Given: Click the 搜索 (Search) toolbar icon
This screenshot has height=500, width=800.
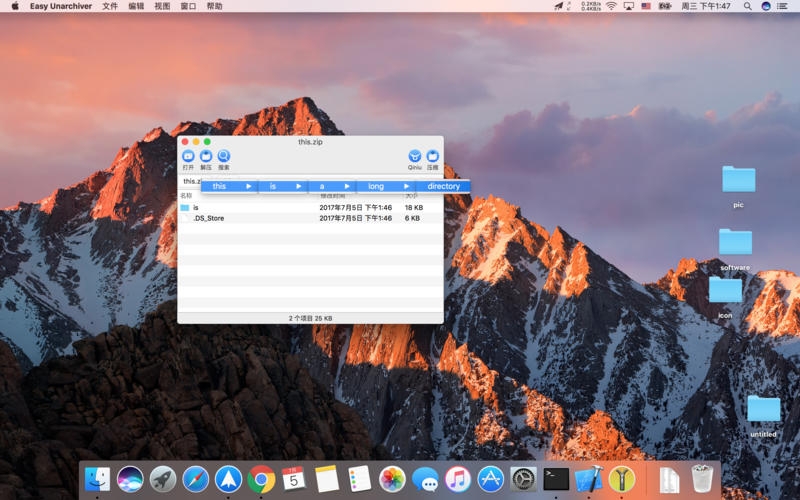Looking at the screenshot, I should [224, 157].
